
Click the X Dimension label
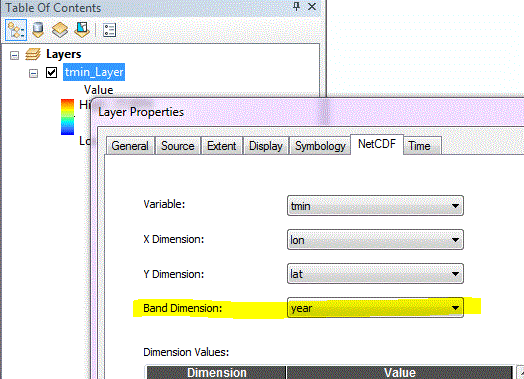(x=173, y=239)
